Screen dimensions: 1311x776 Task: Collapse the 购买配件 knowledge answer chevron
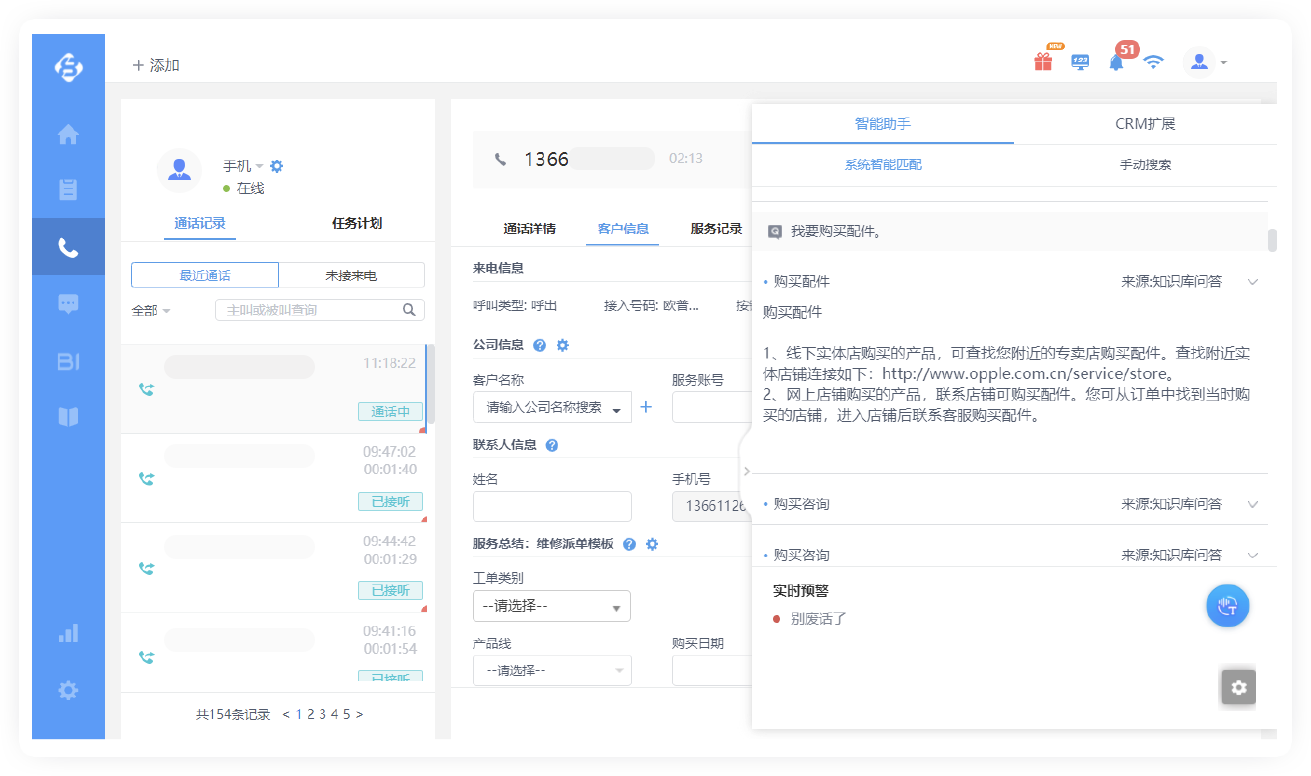tap(1253, 282)
